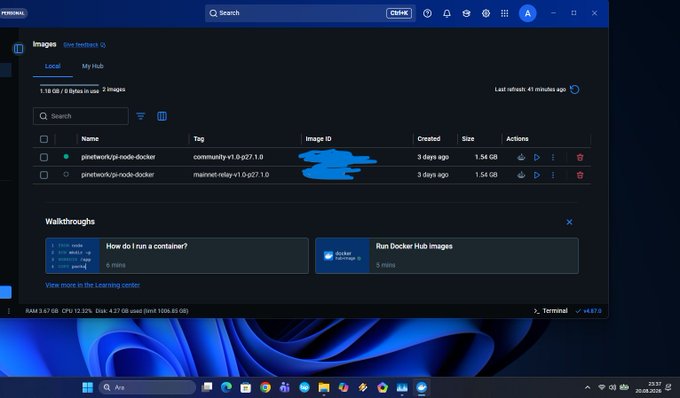Image resolution: width=680 pixels, height=398 pixels.
Task: Open more actions for community-v1.0-p27.1.0 image
Action: point(552,157)
